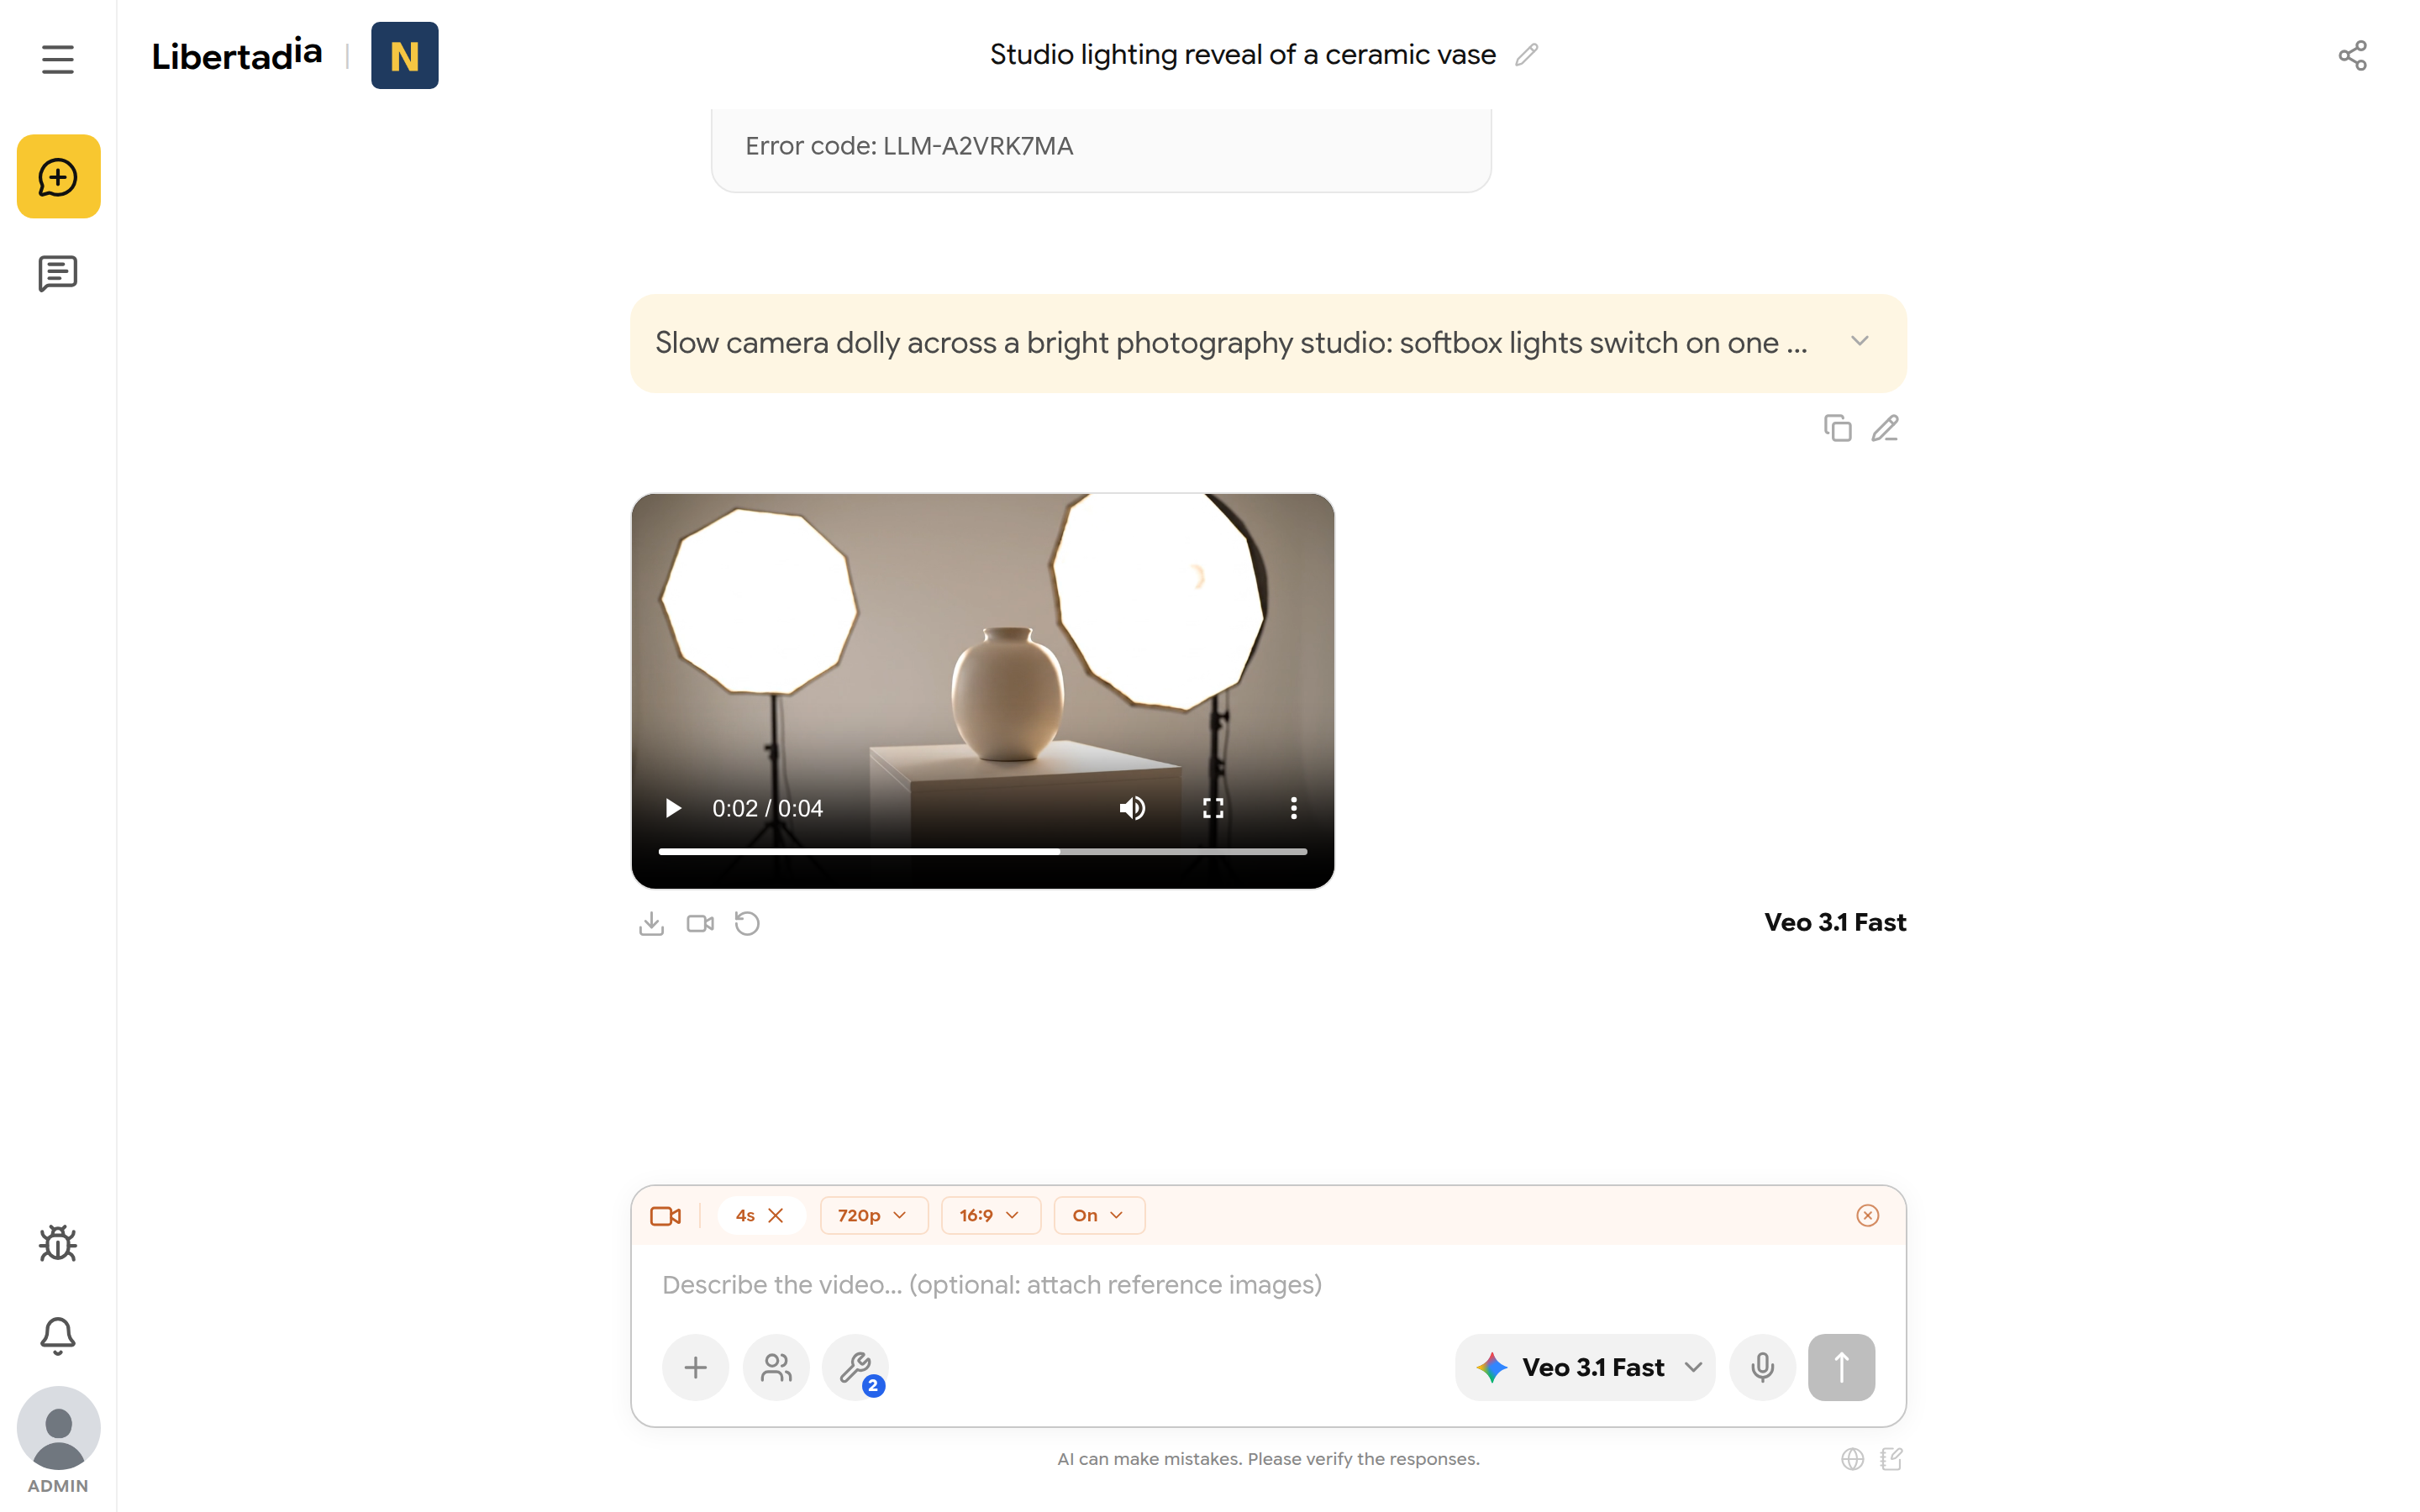This screenshot has height=1512, width=2420.
Task: Open the hamburger sidebar menu
Action: coord(58,59)
